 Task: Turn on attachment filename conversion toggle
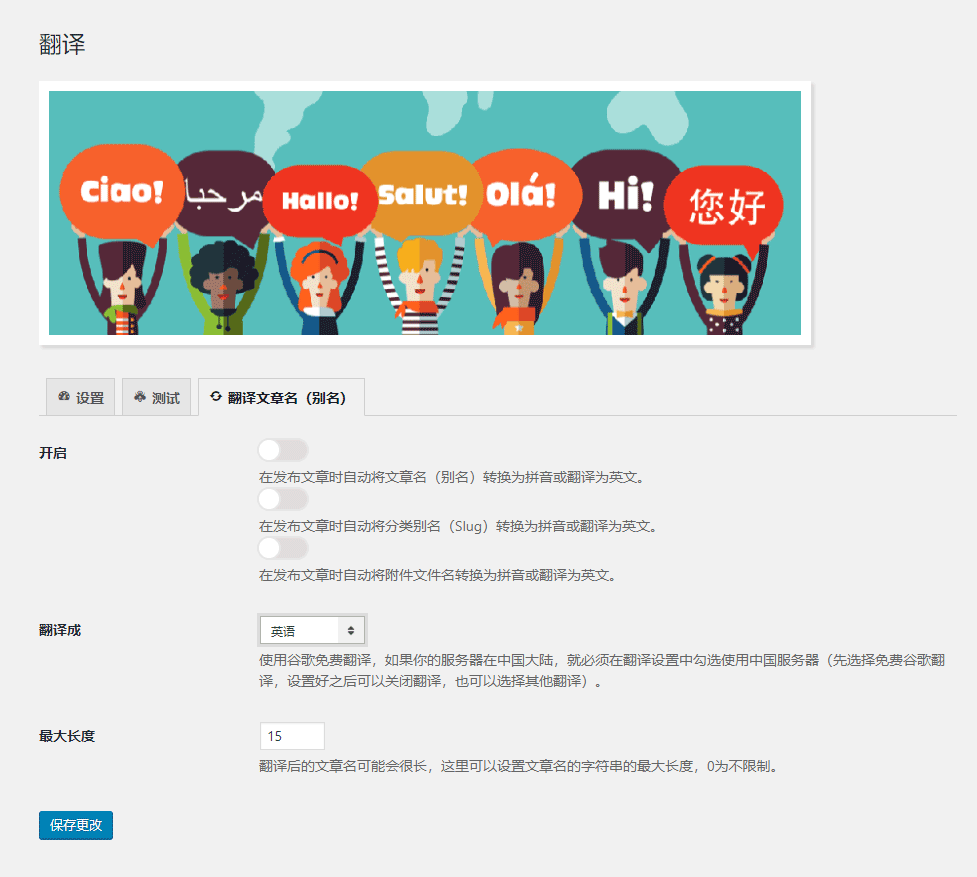tap(283, 548)
